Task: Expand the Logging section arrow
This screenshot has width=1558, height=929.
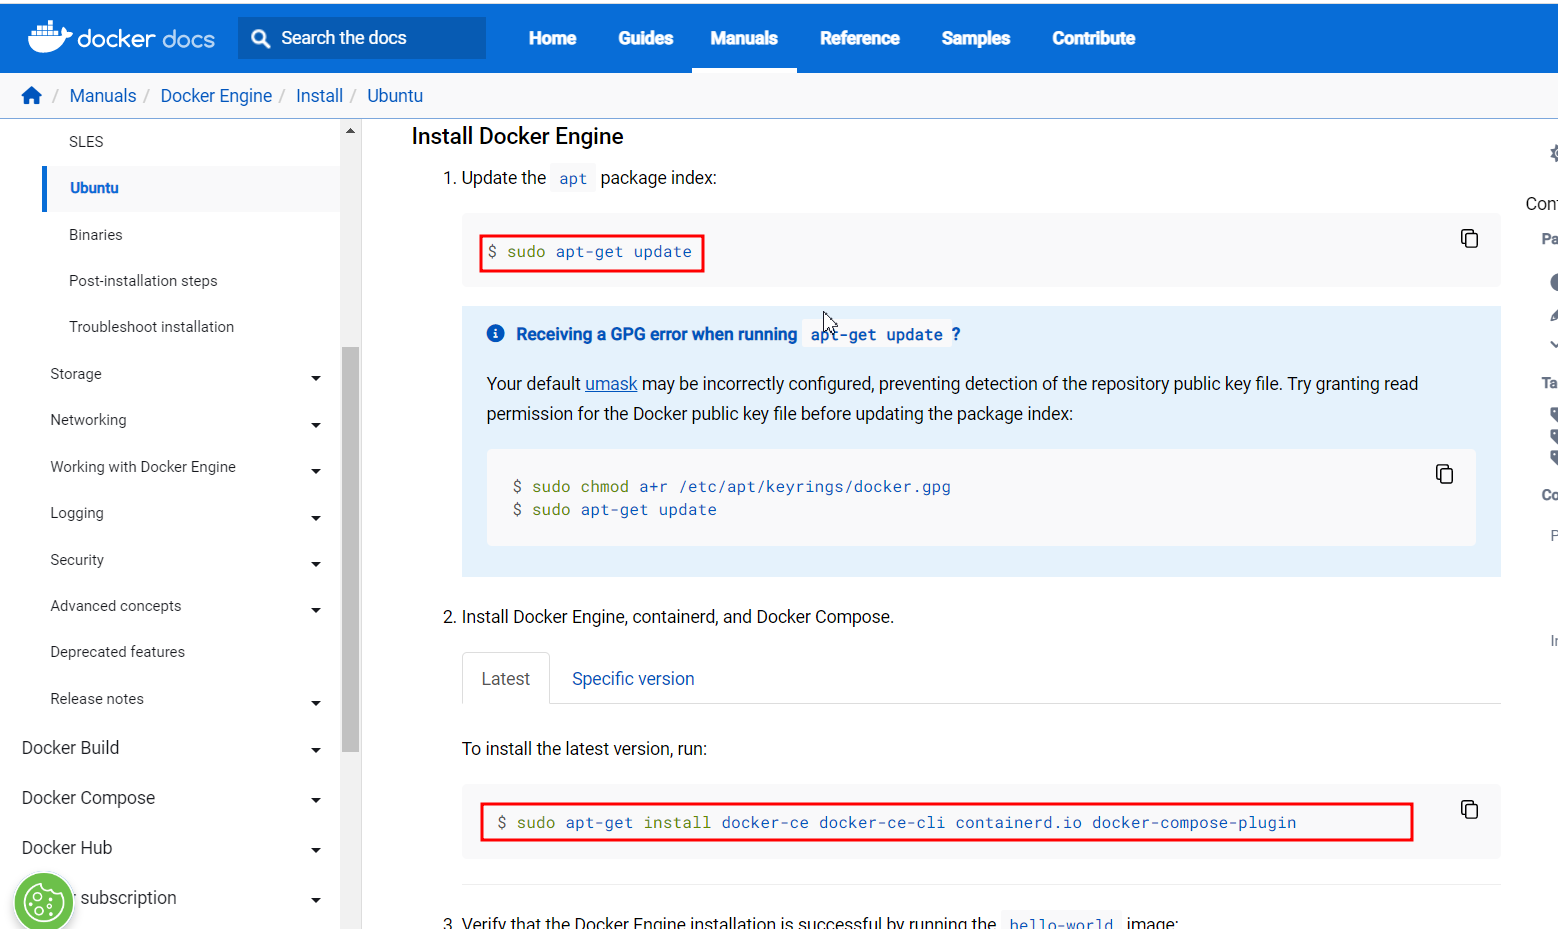Action: (x=316, y=518)
